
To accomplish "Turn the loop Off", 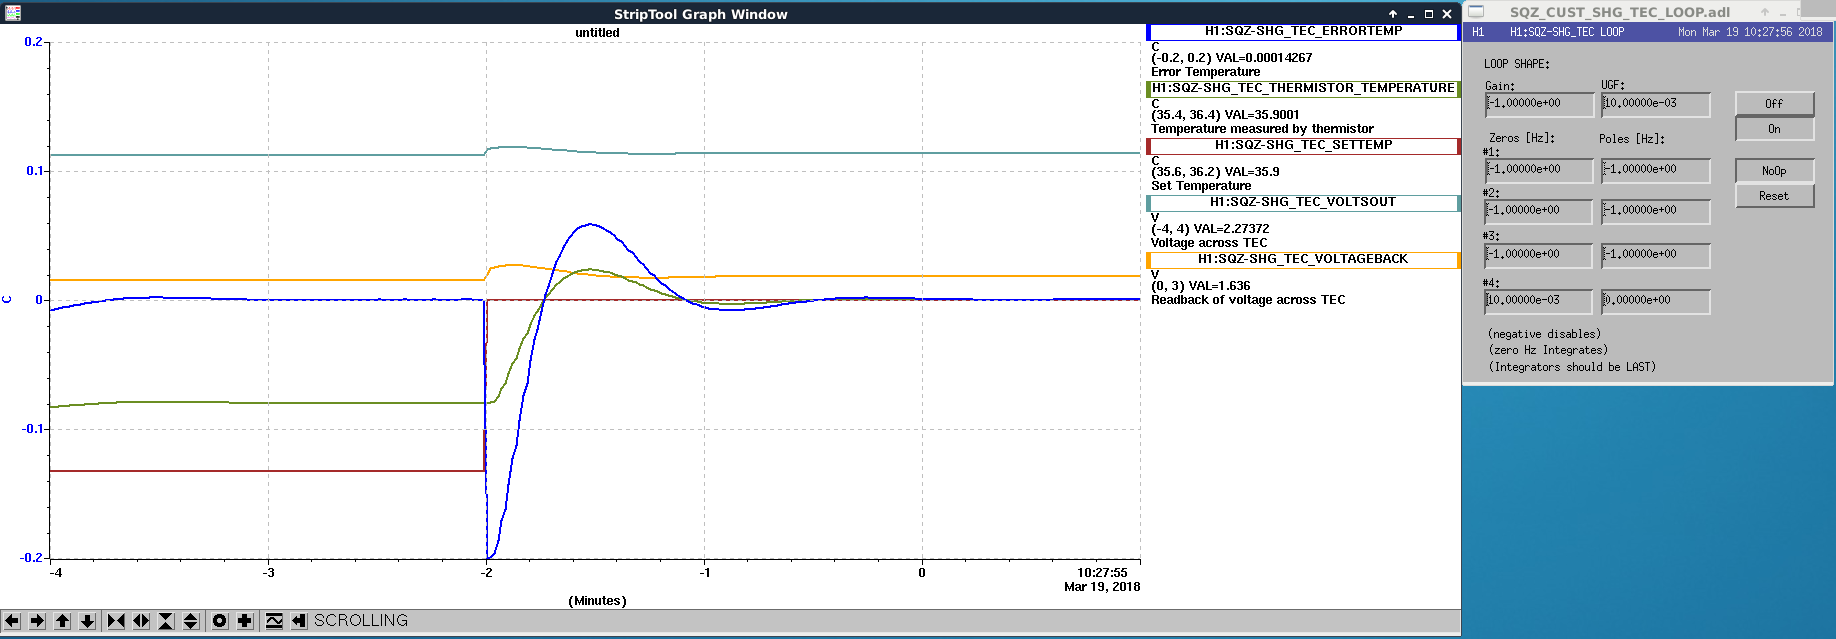I will coord(1774,104).
